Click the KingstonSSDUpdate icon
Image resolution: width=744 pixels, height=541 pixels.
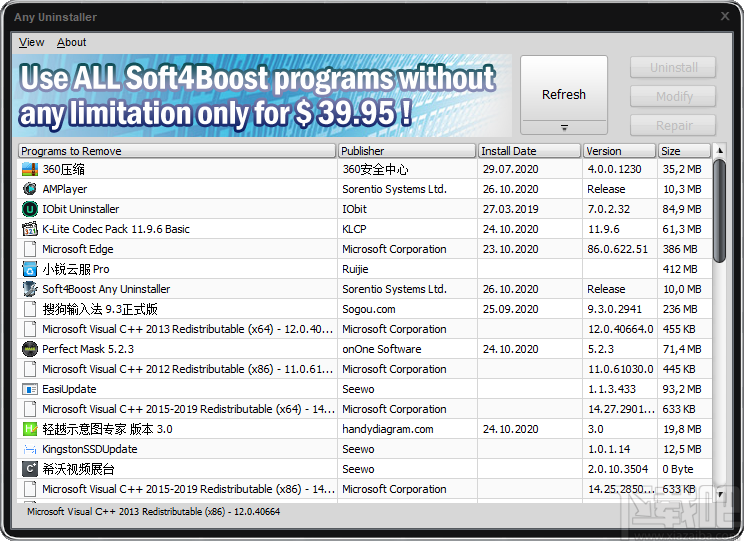[x=30, y=449]
